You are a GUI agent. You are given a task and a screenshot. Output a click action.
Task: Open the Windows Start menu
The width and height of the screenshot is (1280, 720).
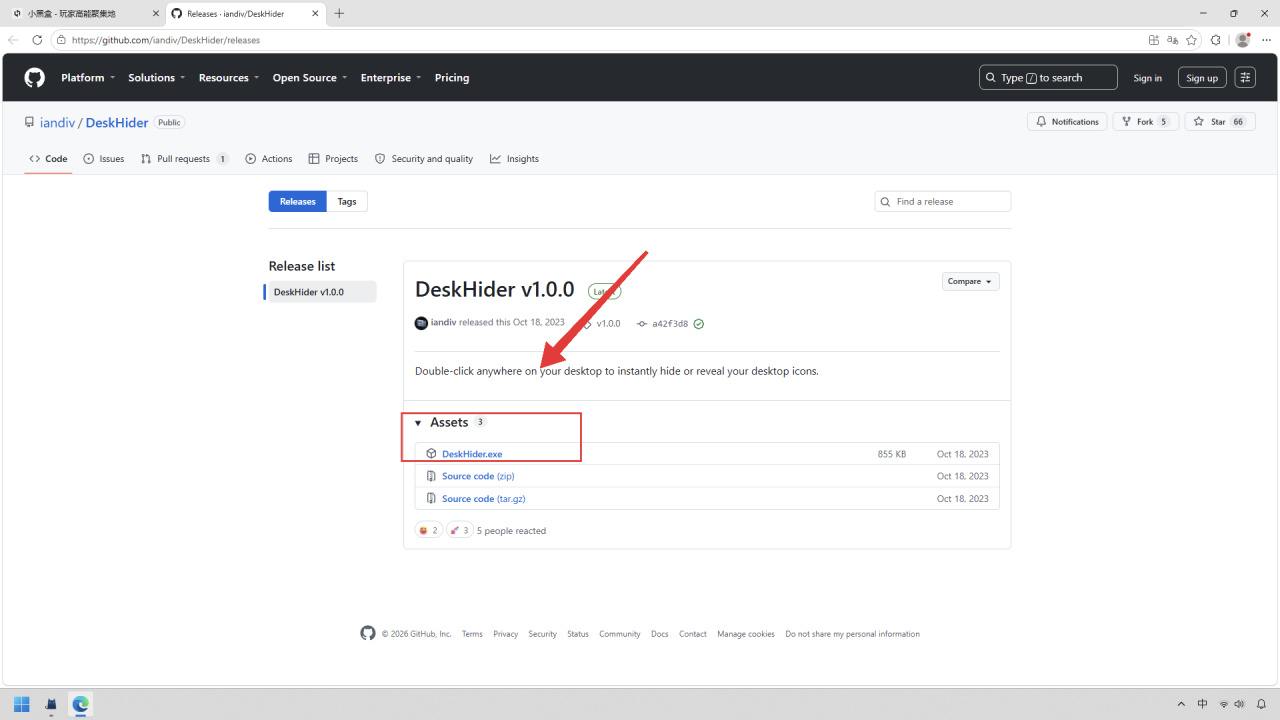(x=22, y=704)
